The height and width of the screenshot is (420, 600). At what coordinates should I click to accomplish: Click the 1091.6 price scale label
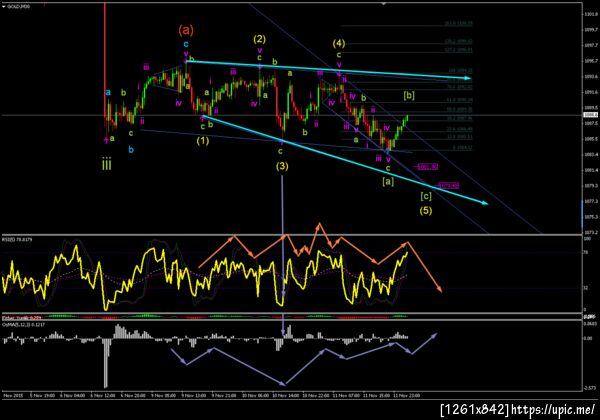pos(590,92)
